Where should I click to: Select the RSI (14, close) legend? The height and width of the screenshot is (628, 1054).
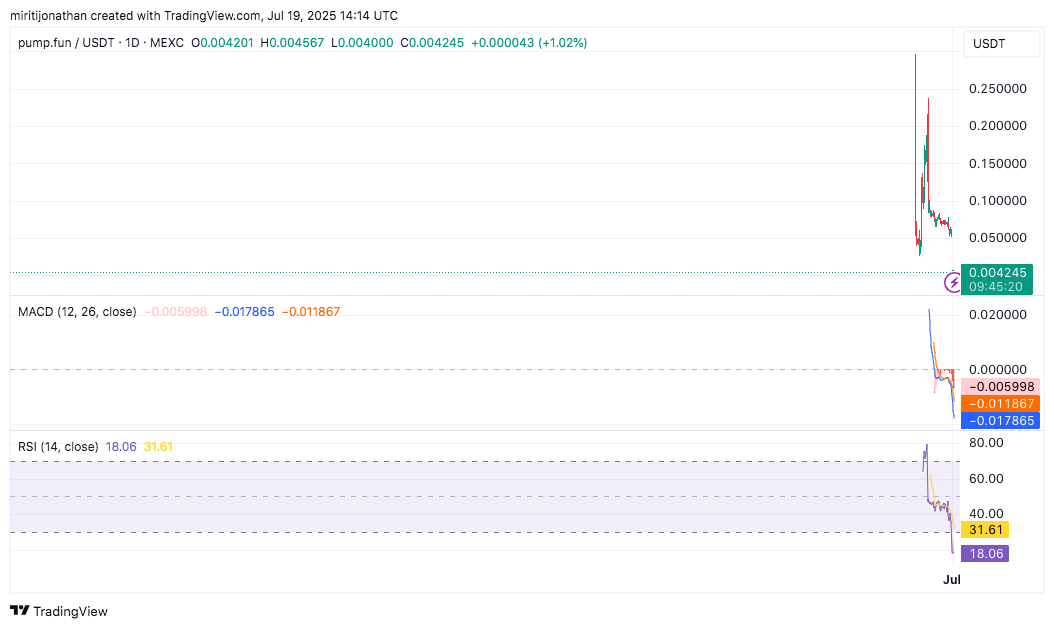[58, 446]
